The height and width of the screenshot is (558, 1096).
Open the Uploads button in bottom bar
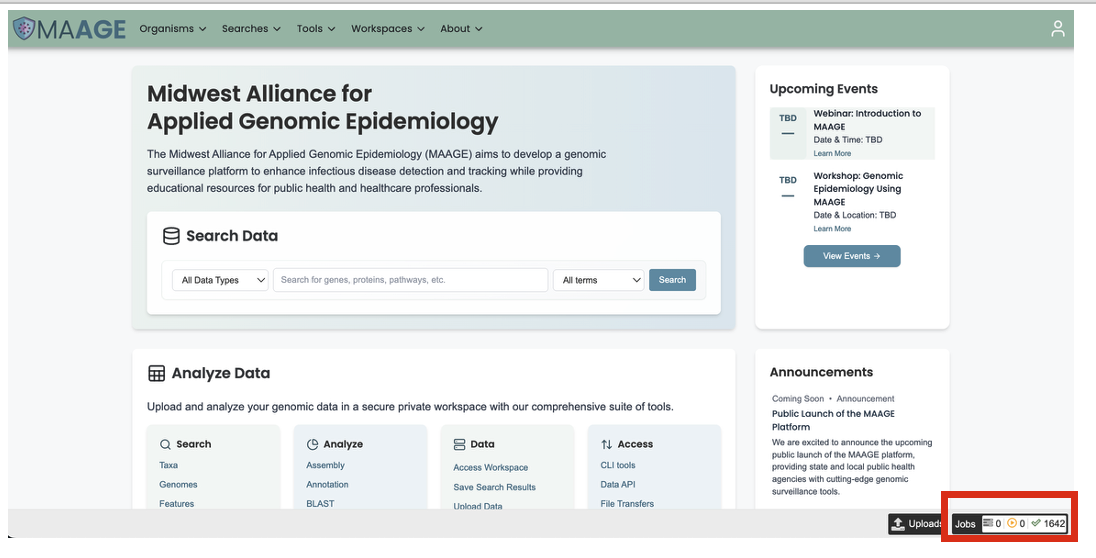pyautogui.click(x=916, y=524)
